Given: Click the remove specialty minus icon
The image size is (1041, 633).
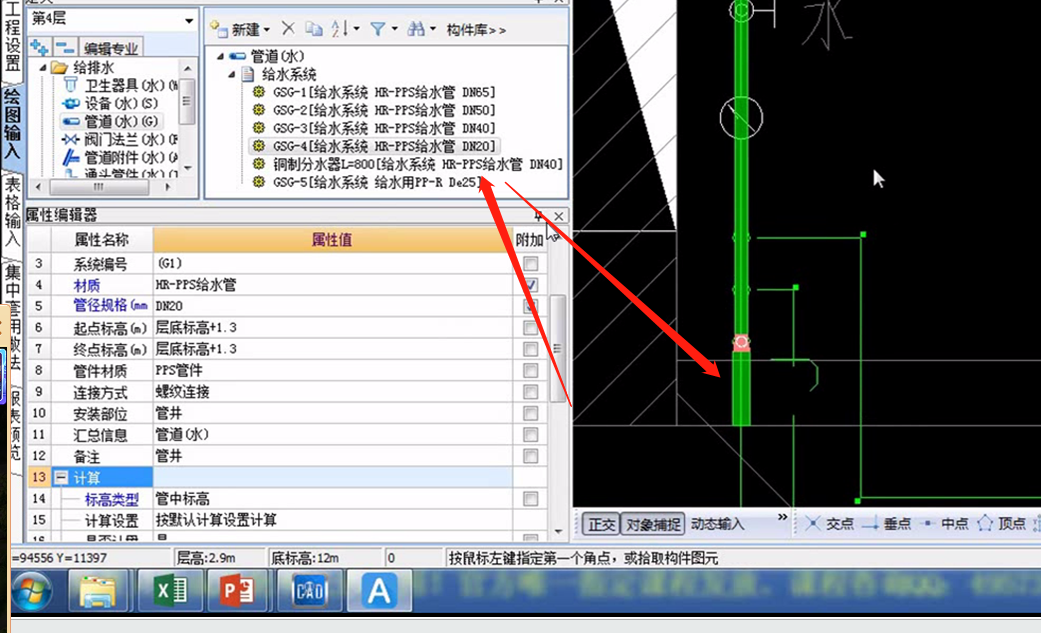Looking at the screenshot, I should pos(65,47).
